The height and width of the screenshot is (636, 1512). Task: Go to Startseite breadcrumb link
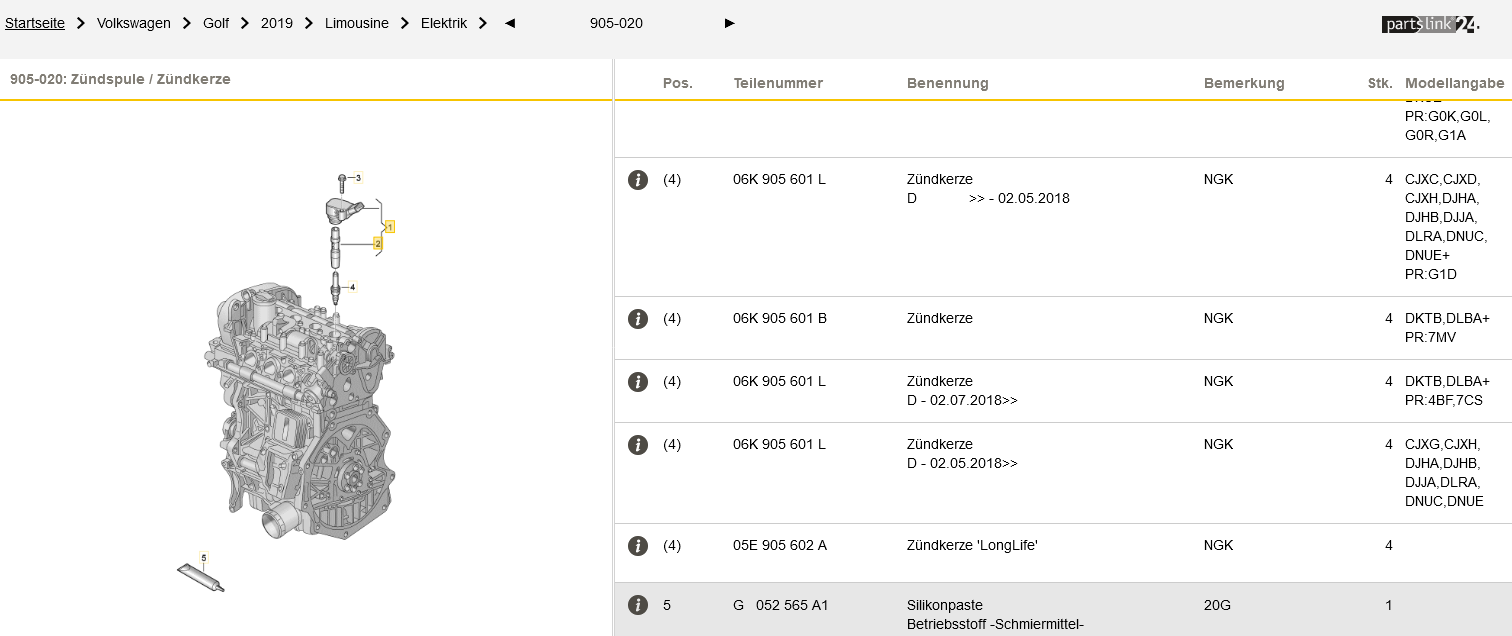tap(35, 23)
